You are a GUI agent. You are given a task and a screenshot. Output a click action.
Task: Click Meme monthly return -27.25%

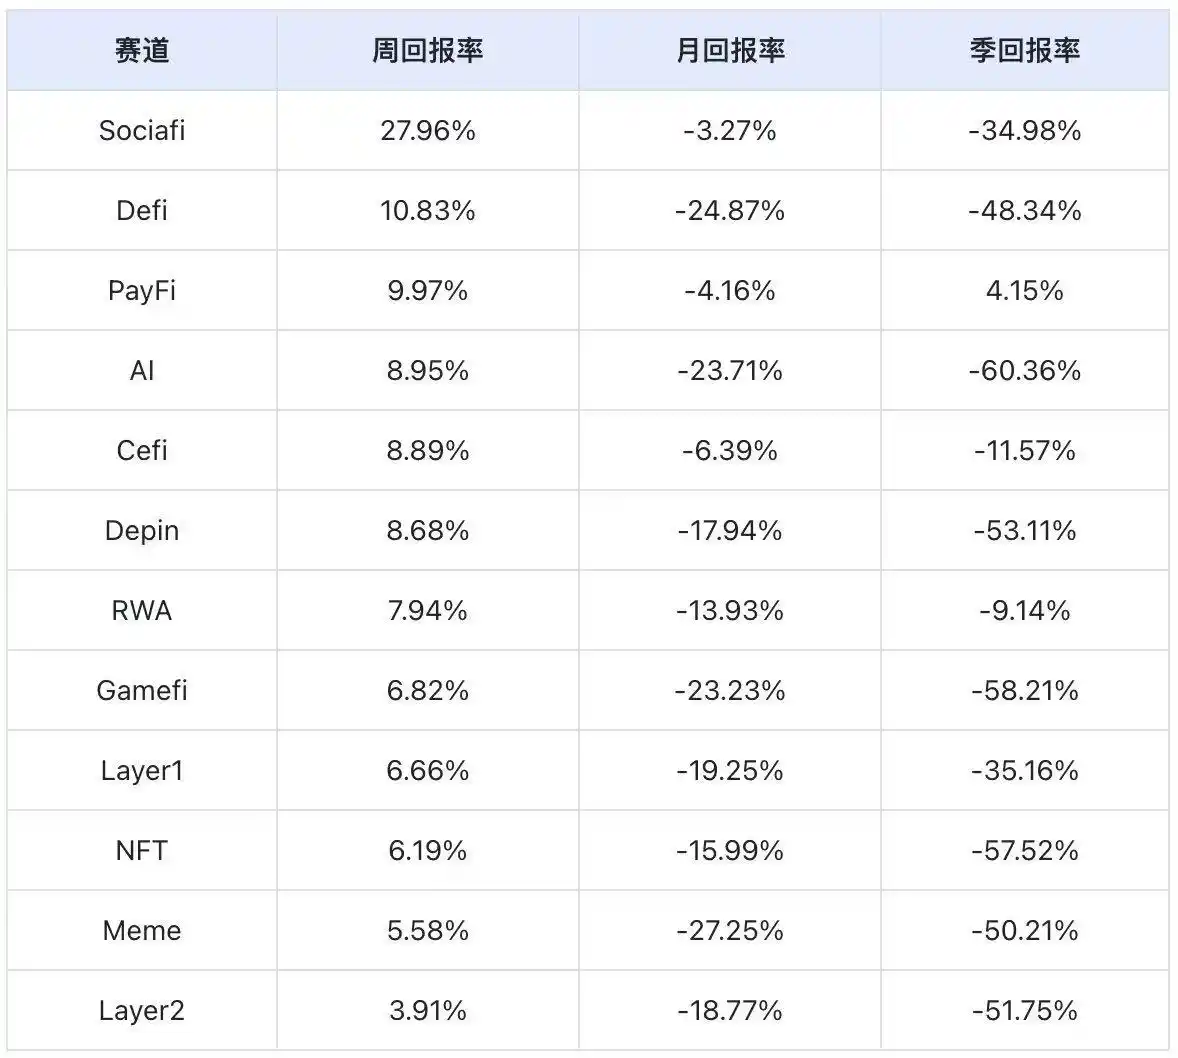(x=730, y=930)
